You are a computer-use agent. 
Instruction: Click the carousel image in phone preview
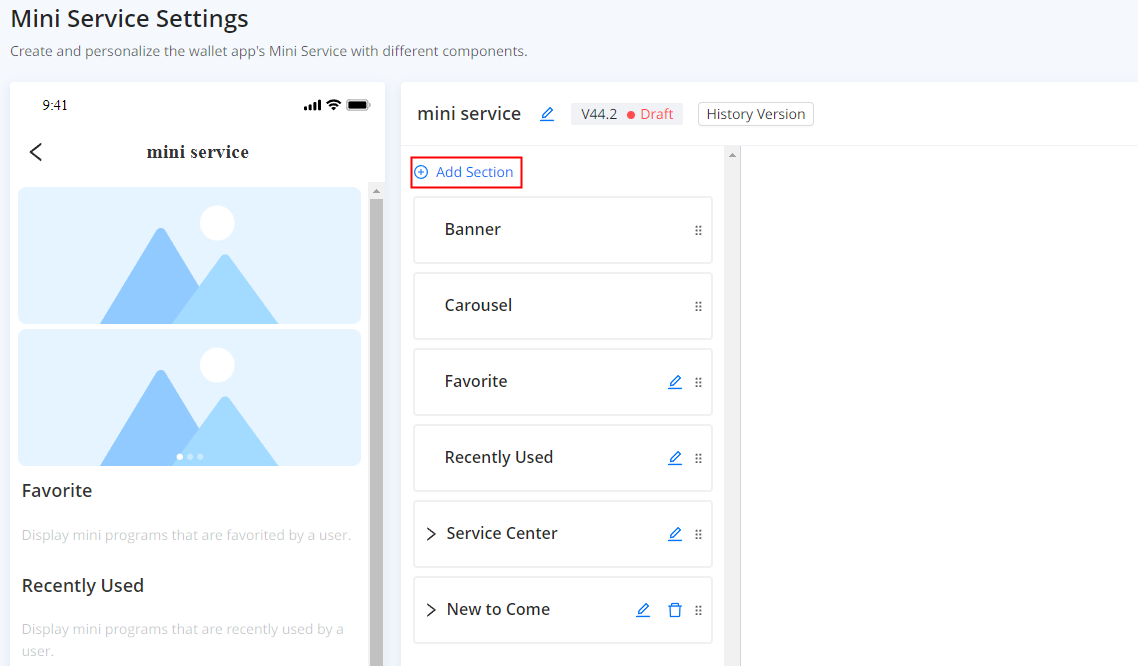[x=189, y=397]
